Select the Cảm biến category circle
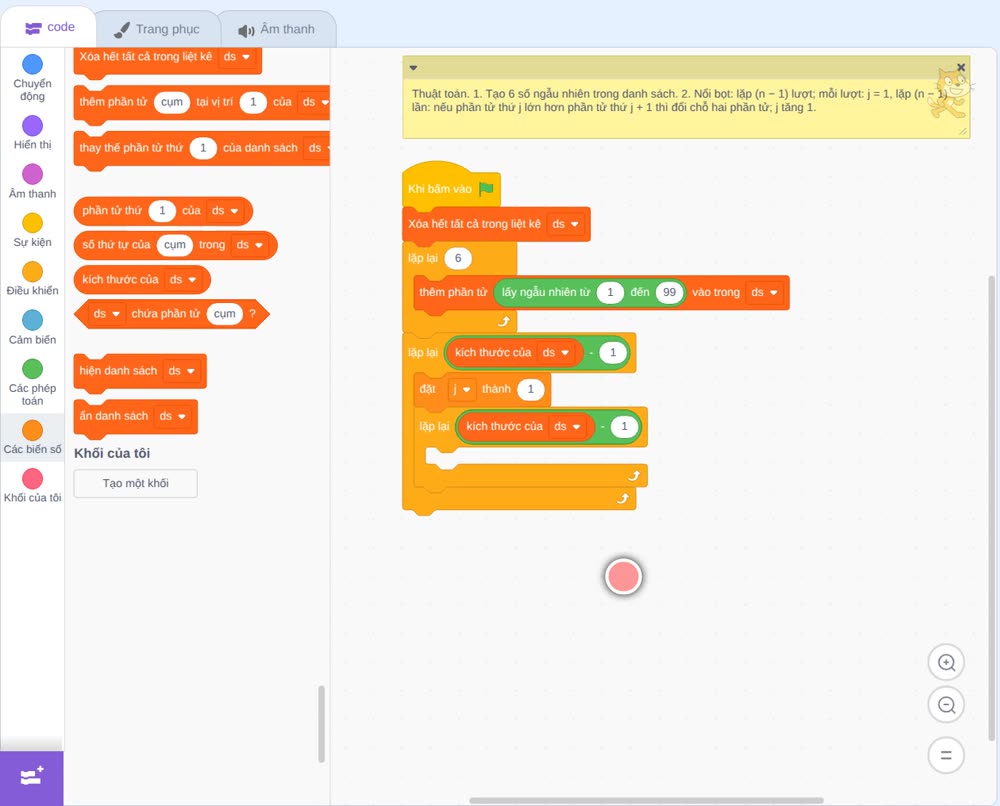This screenshot has height=806, width=1000. click(x=33, y=320)
